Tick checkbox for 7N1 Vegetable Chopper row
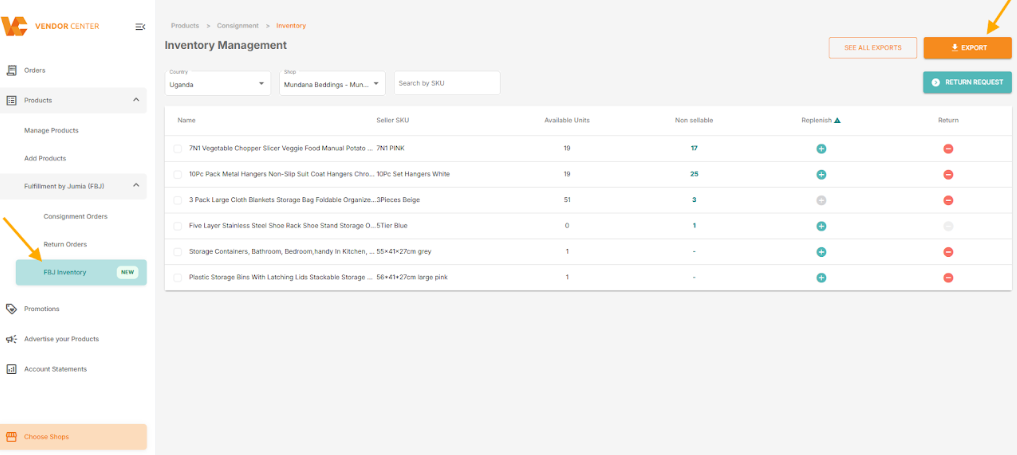1017x455 pixels. 178,148
